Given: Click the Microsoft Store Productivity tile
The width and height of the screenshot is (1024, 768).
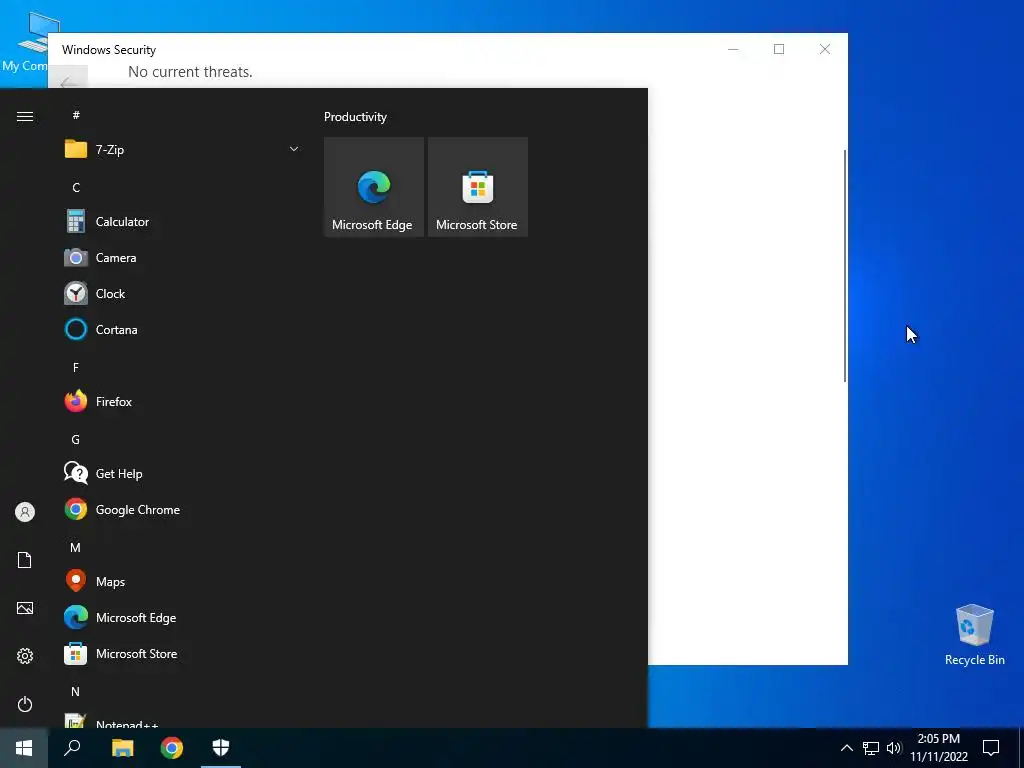Looking at the screenshot, I should [x=477, y=187].
